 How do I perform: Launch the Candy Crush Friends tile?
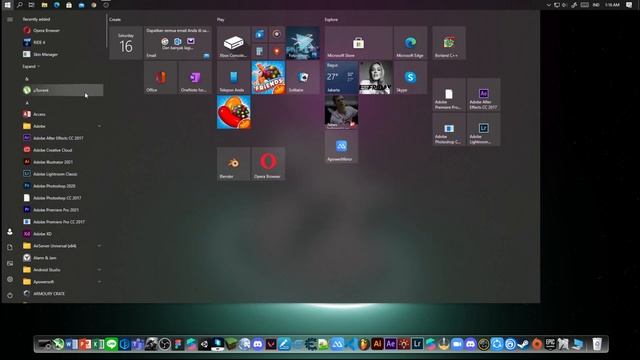(268, 78)
